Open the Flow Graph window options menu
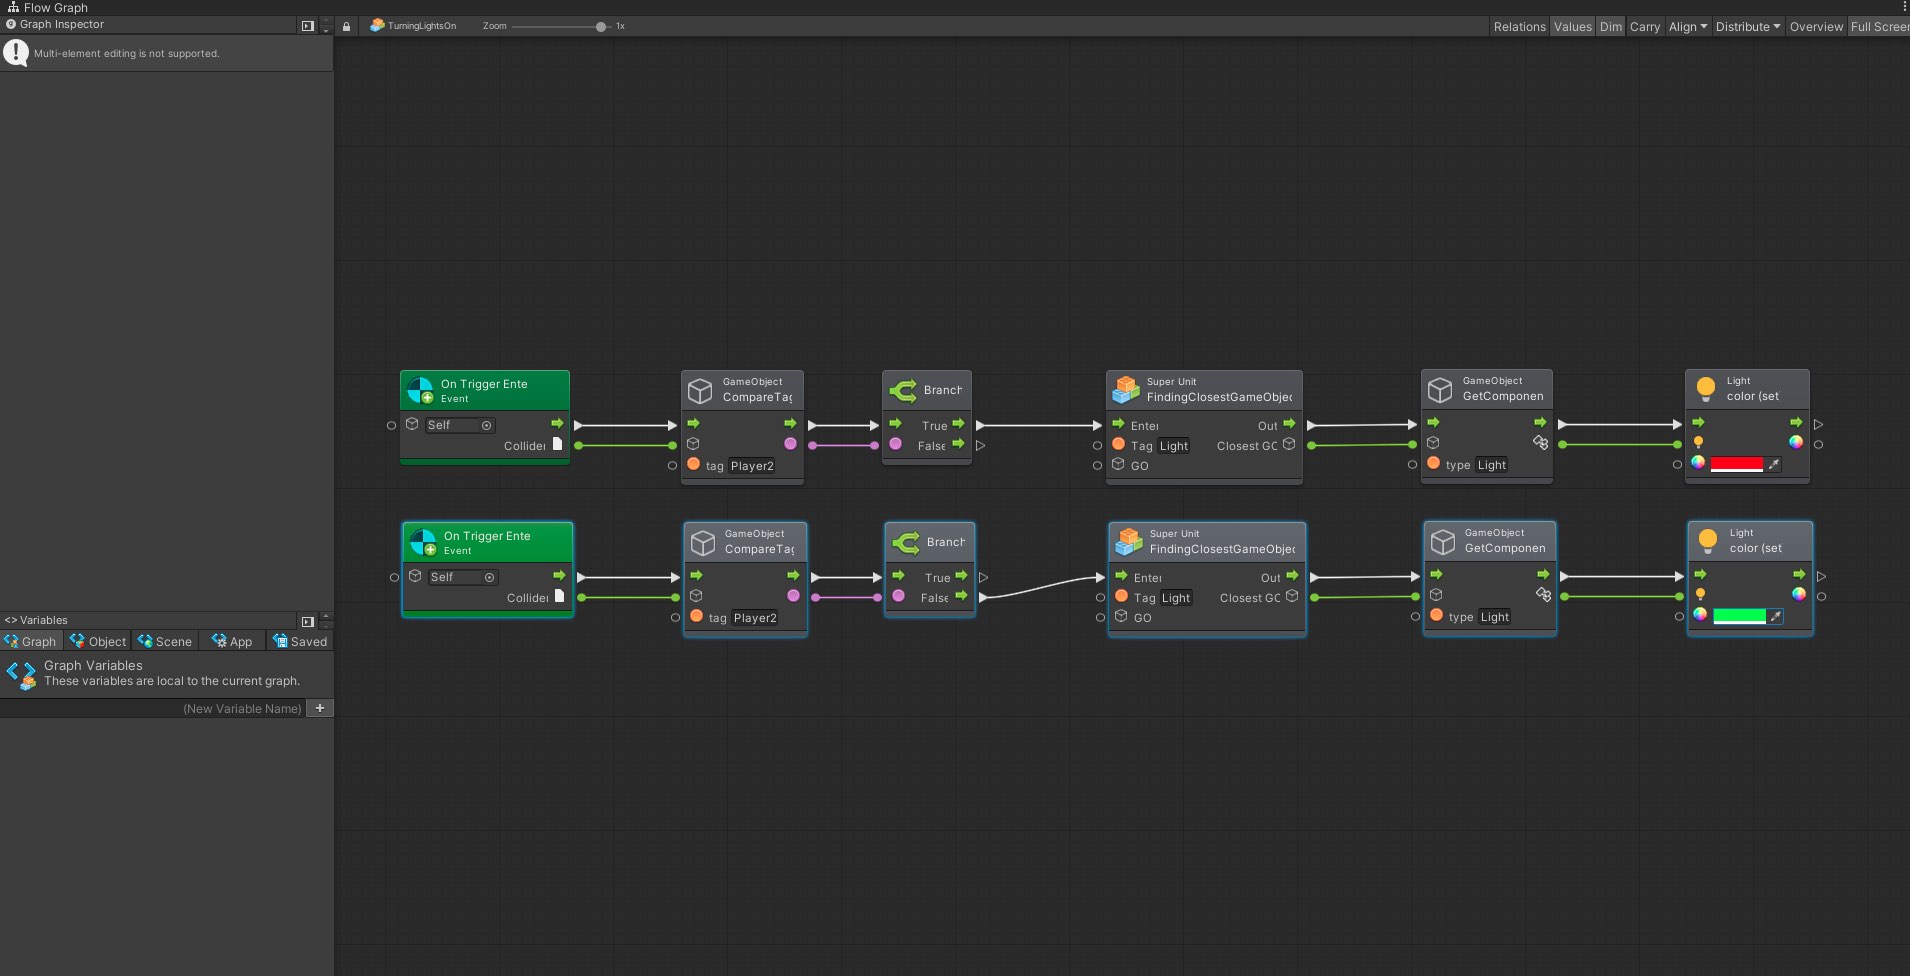Viewport: 1910px width, 976px height. click(x=1904, y=7)
